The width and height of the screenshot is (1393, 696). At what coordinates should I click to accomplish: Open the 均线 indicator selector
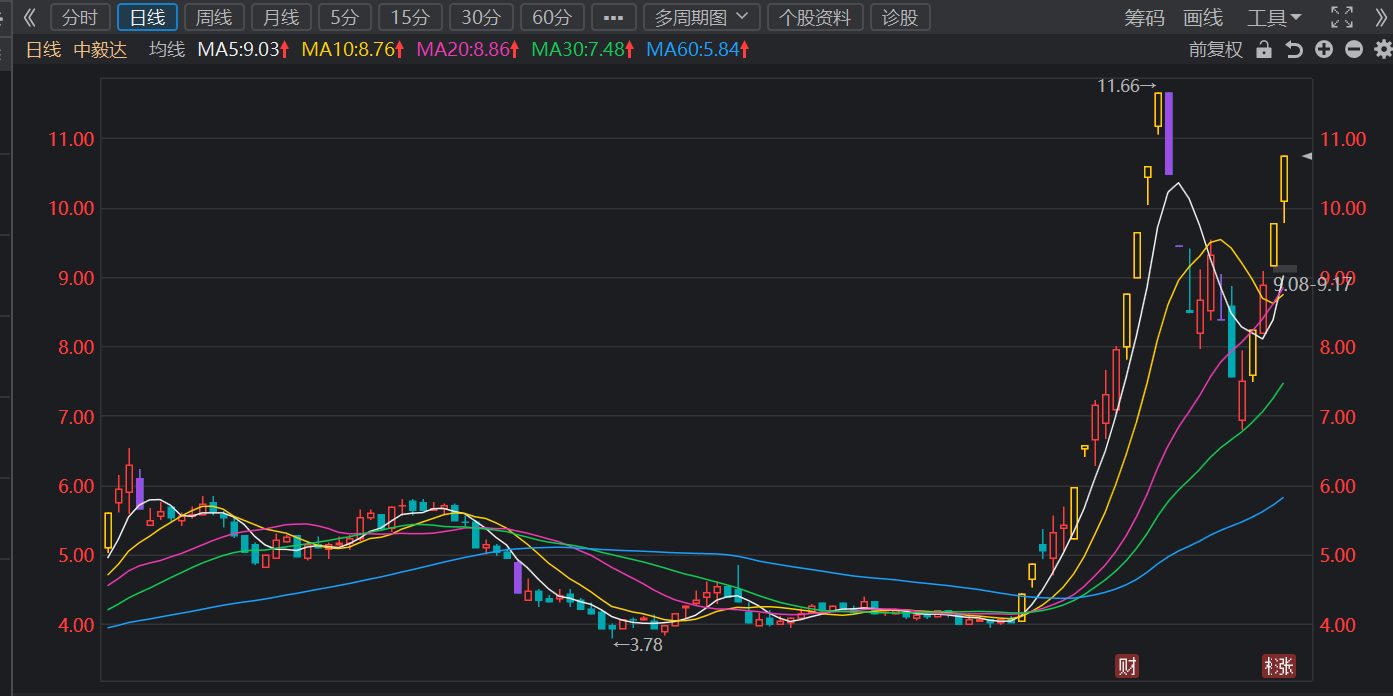click(x=167, y=50)
